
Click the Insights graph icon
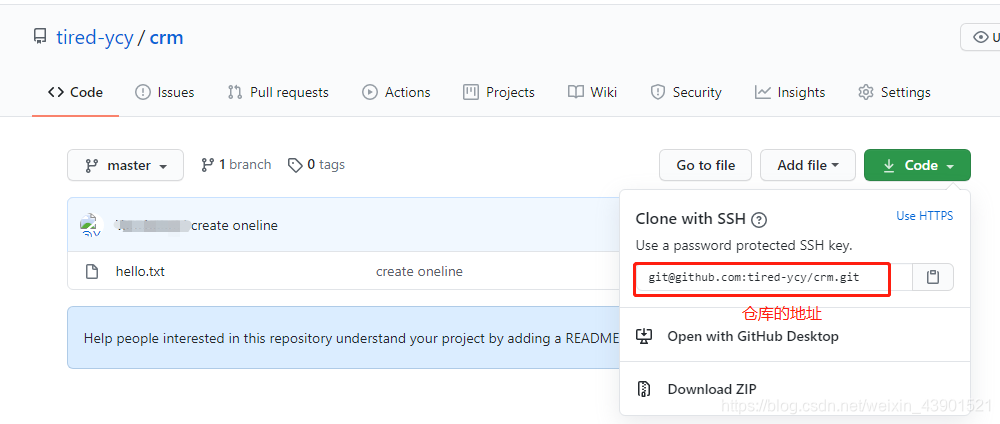763,92
